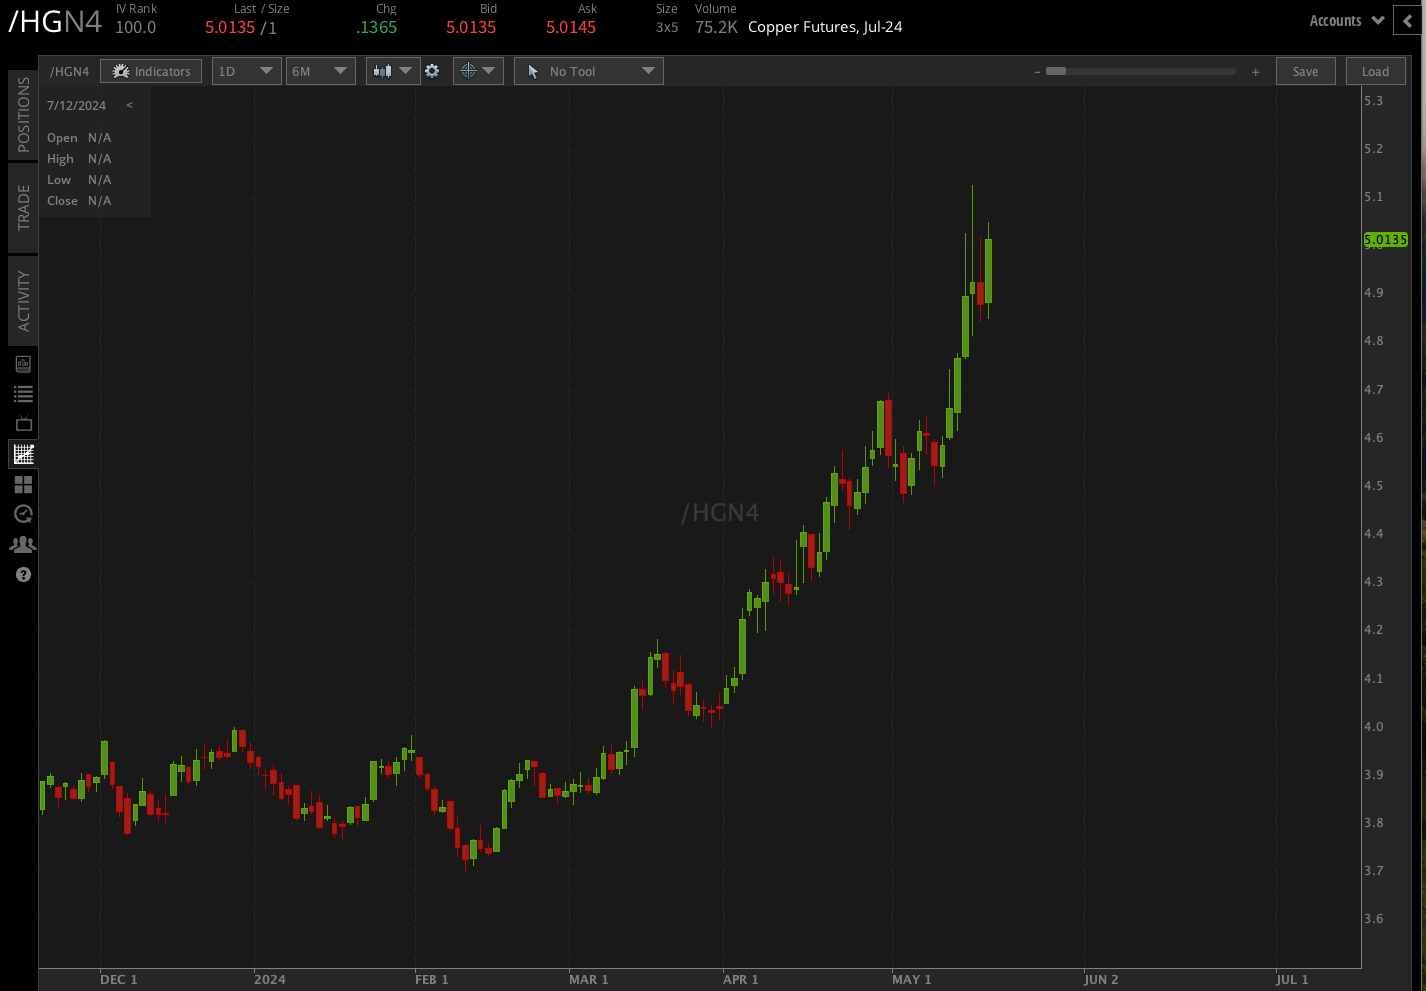Switch to the Trade tab

coord(23,207)
